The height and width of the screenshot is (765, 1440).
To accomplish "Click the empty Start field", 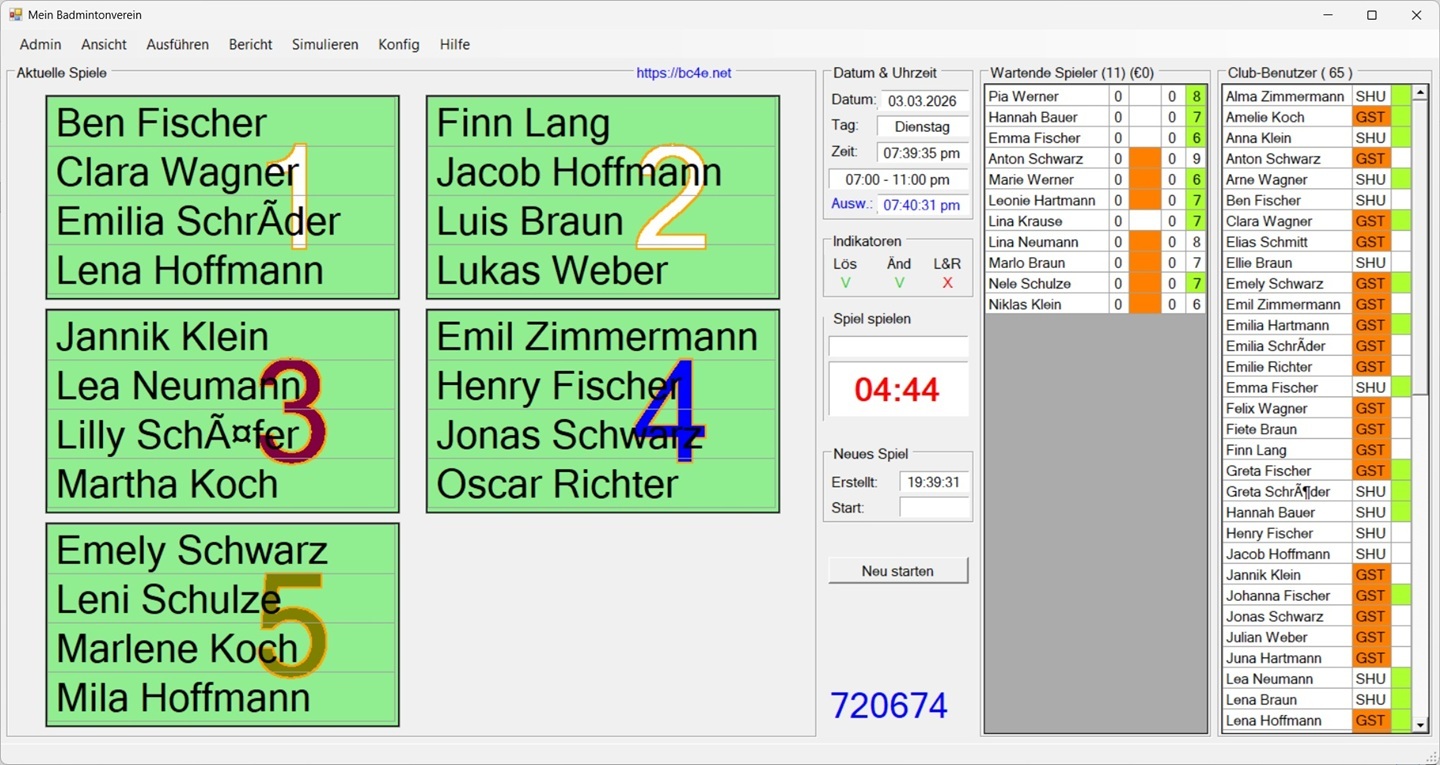I will pos(934,508).
